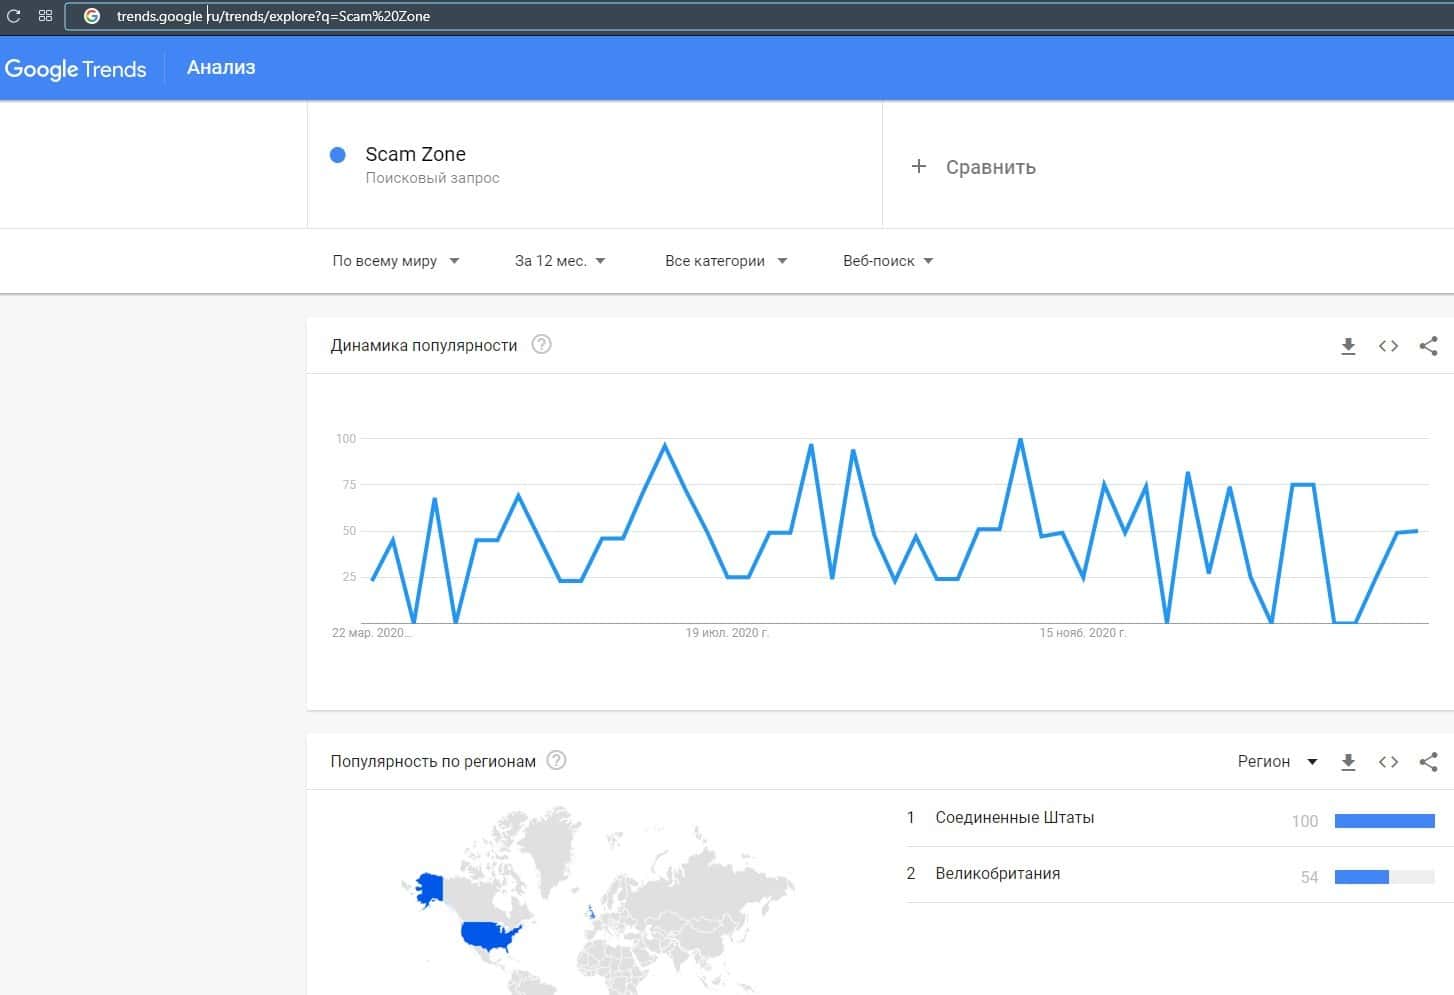This screenshot has height=995, width=1454.
Task: Select Соединенные Штаты in the region list
Action: point(1014,818)
